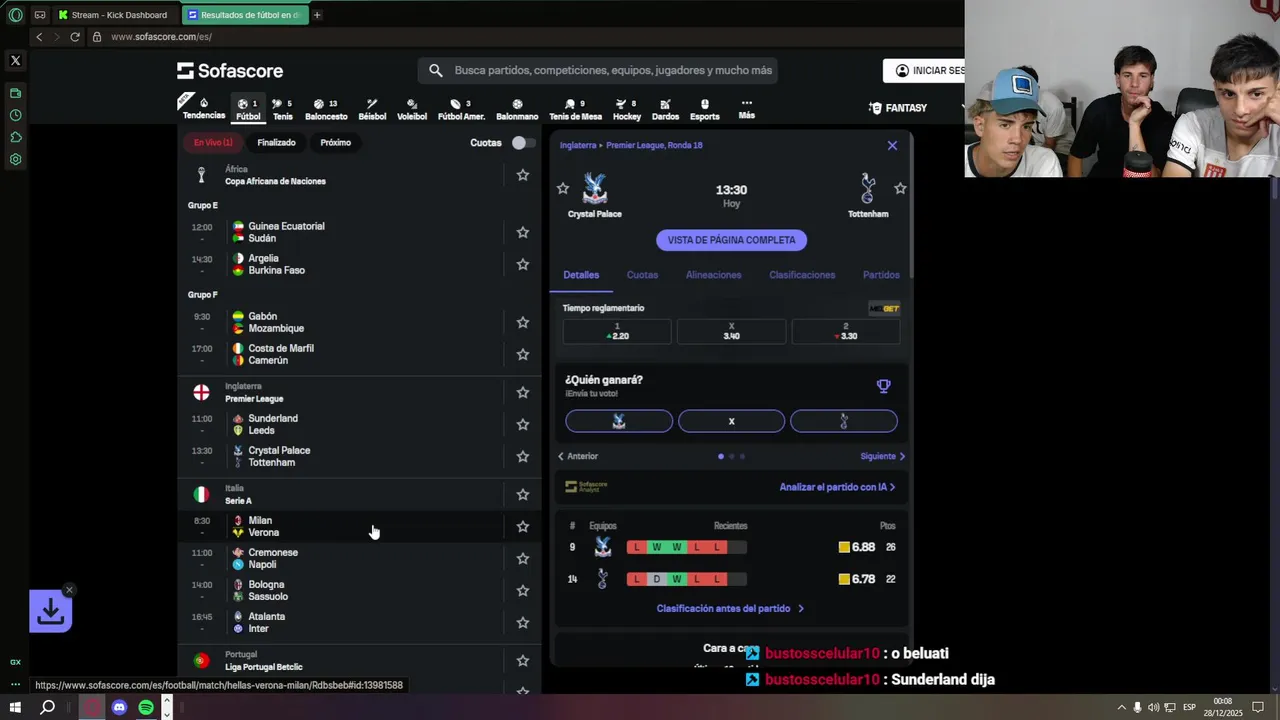Click VISTA DE PÁGINA COMPLETA button
This screenshot has height=720, width=1280.
[731, 240]
